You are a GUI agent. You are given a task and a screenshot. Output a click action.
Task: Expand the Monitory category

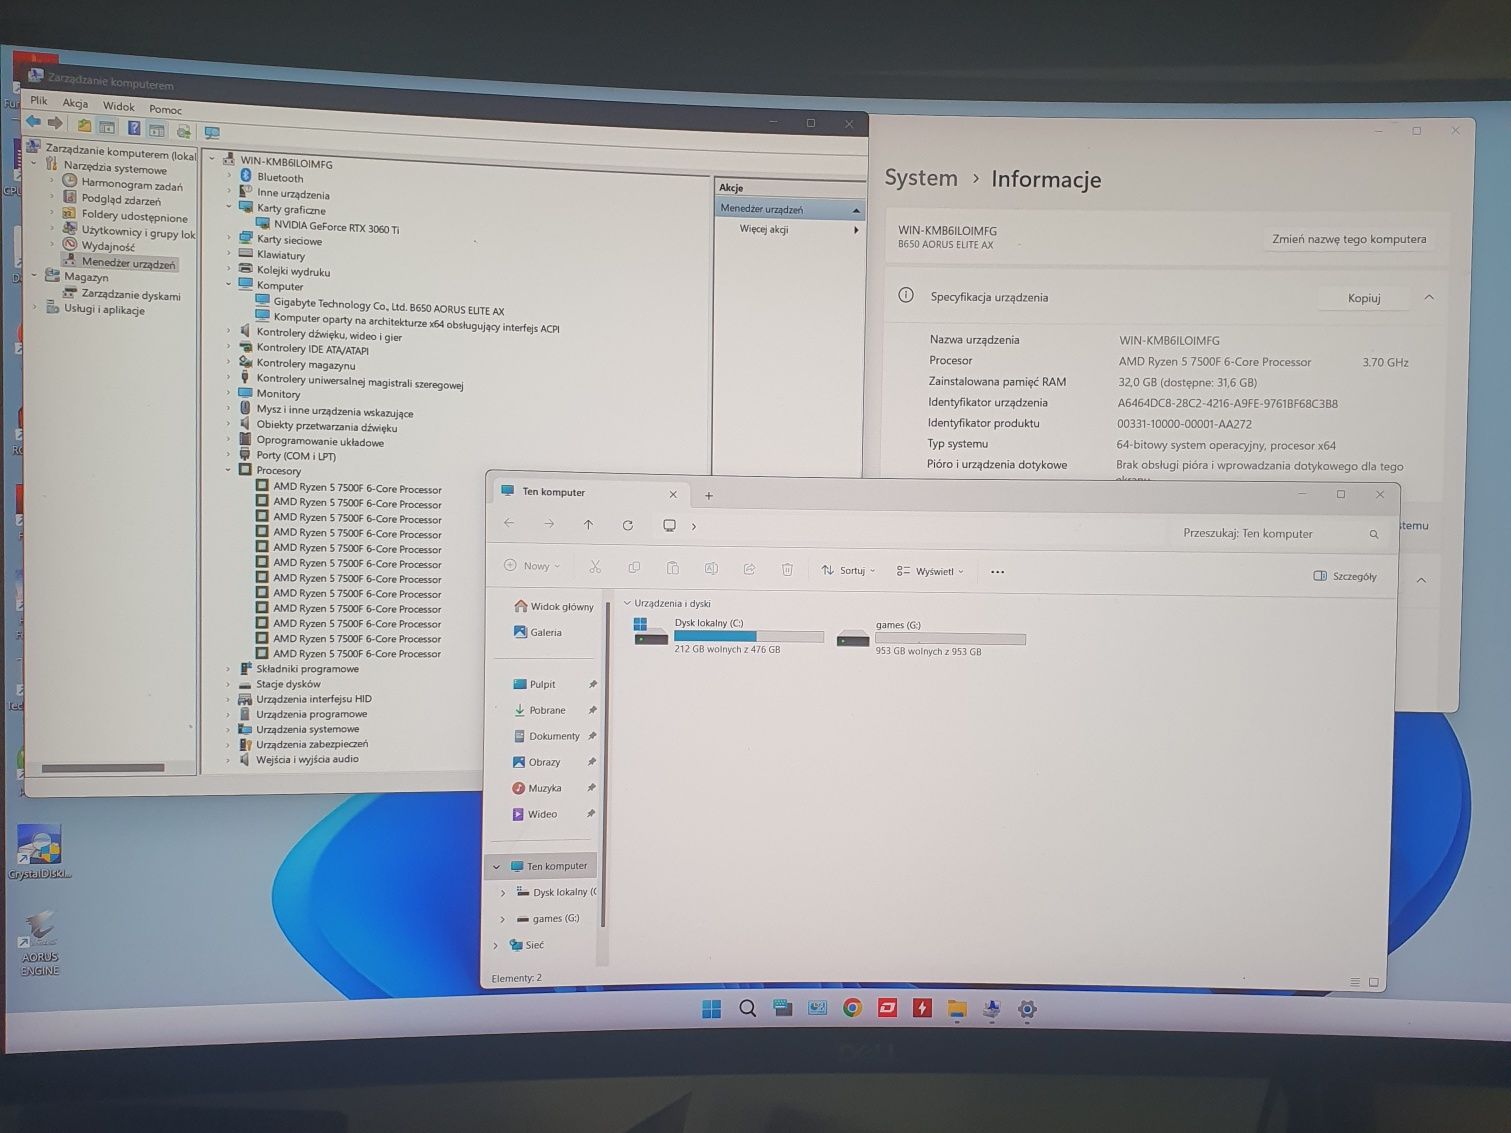pos(229,393)
